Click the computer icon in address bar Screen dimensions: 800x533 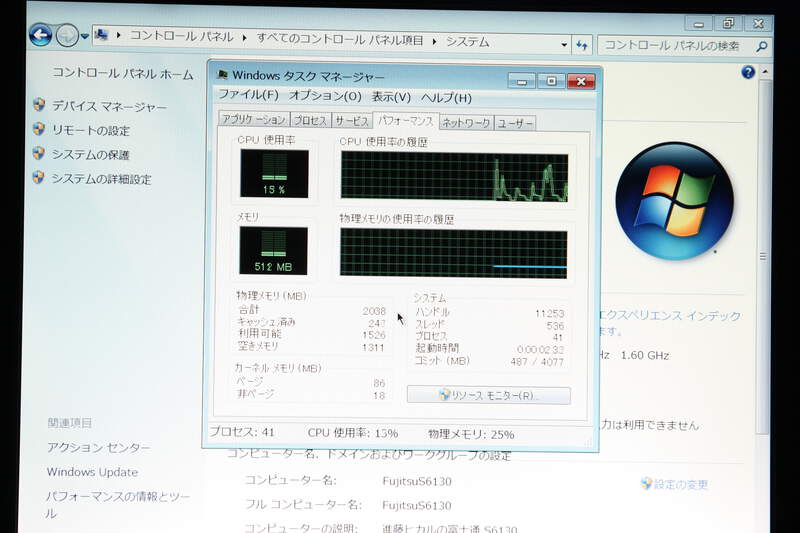click(x=102, y=35)
